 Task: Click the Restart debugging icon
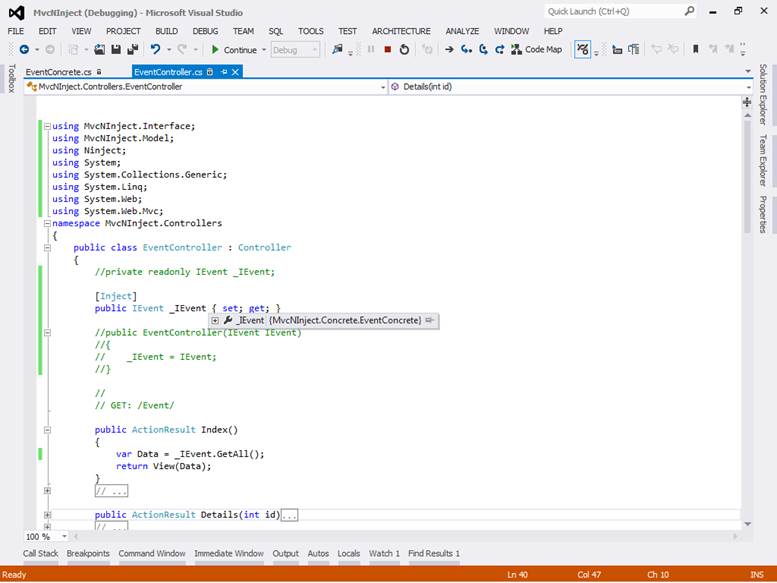point(404,49)
